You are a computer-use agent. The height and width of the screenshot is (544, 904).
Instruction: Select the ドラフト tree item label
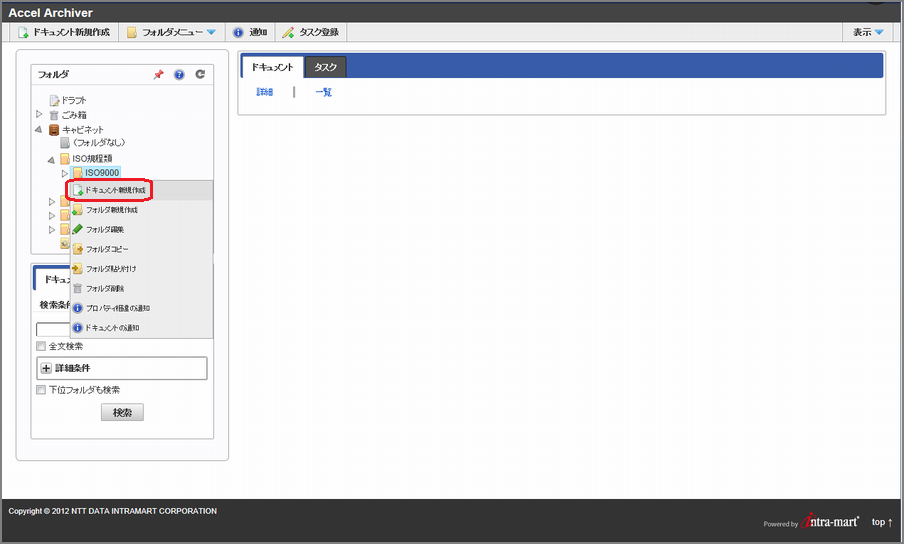74,100
